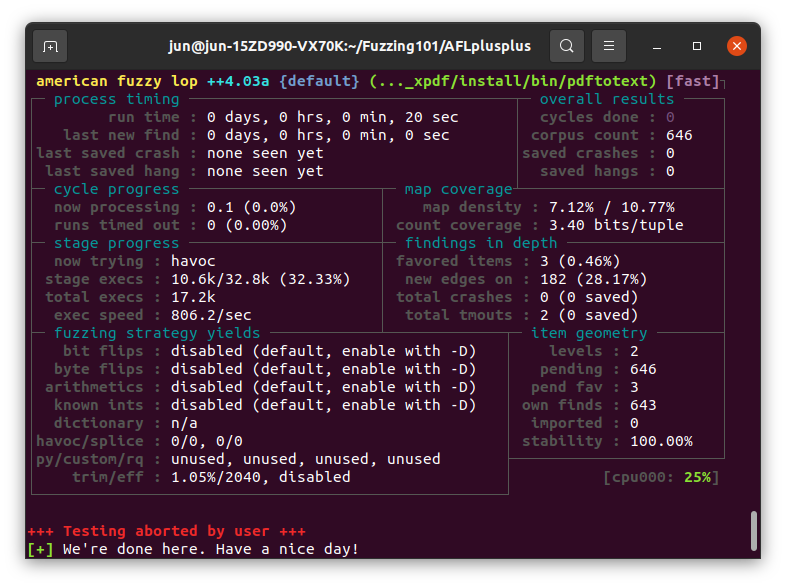Click the run time value '20 sec' line
The image size is (786, 587).
(x=332, y=117)
